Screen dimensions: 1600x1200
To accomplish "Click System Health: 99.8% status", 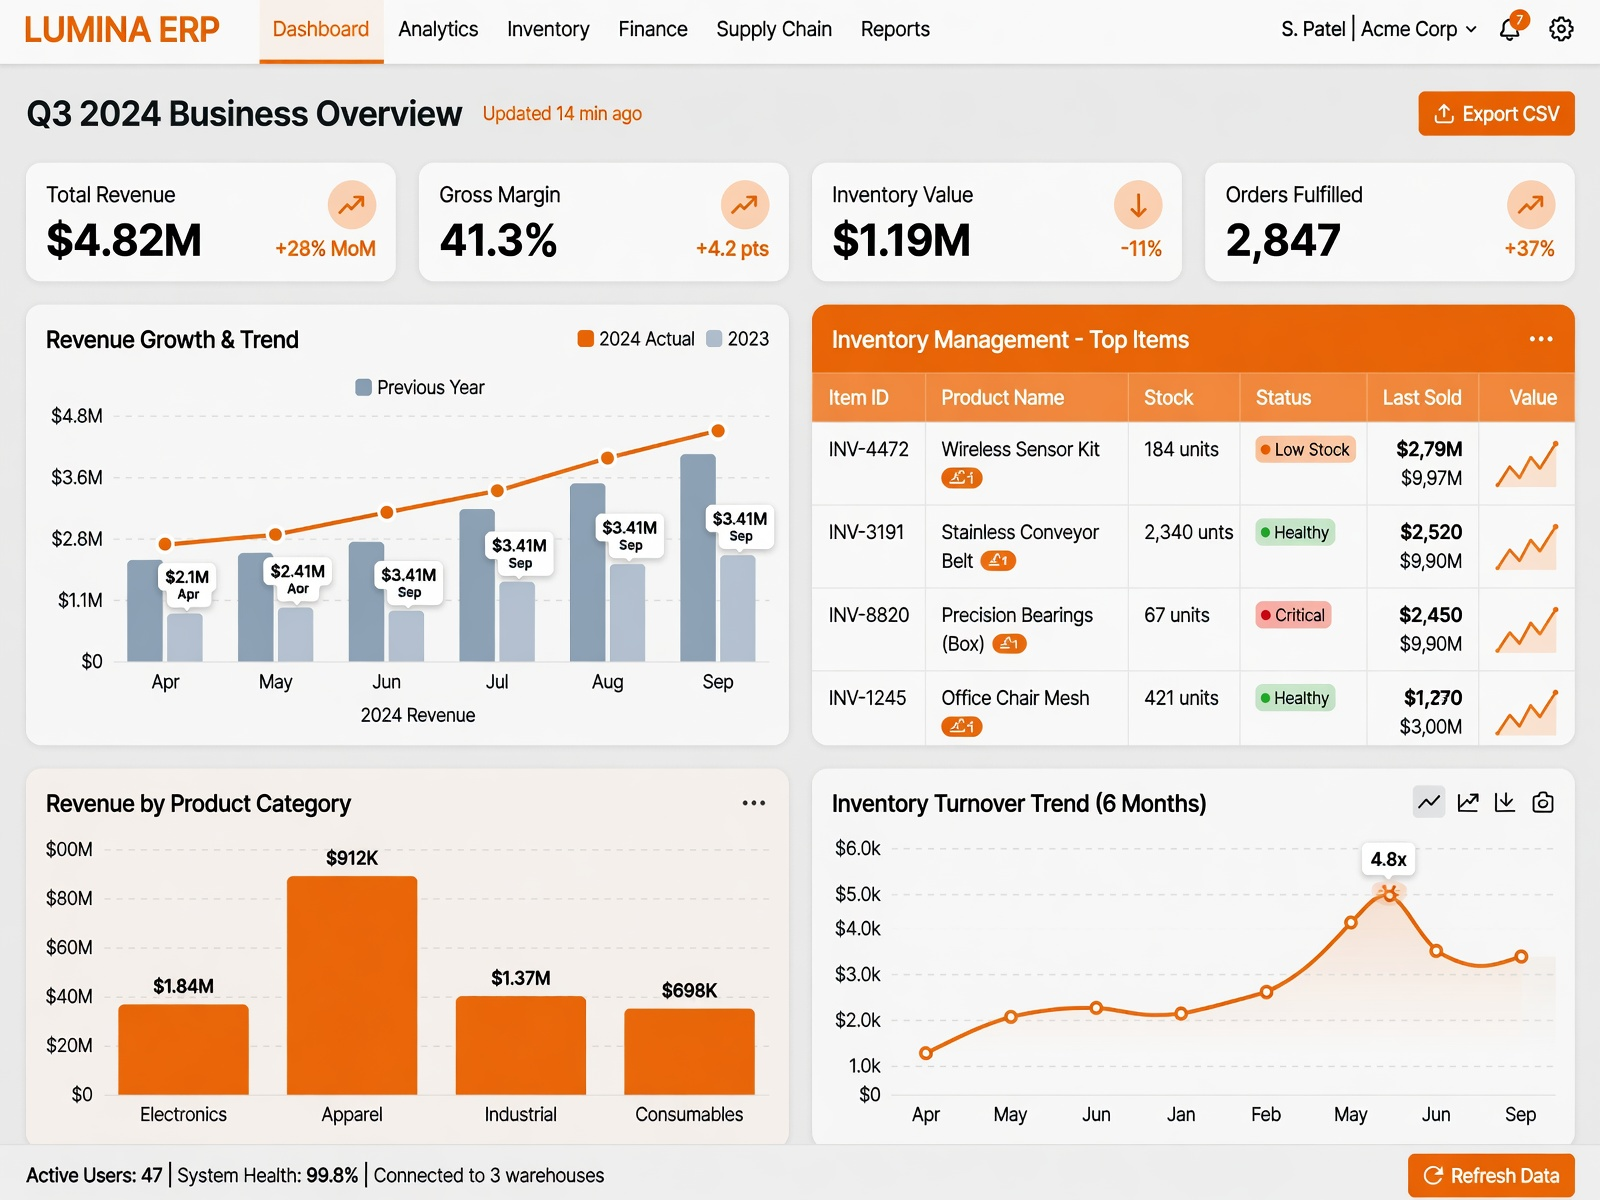I will click(x=267, y=1175).
